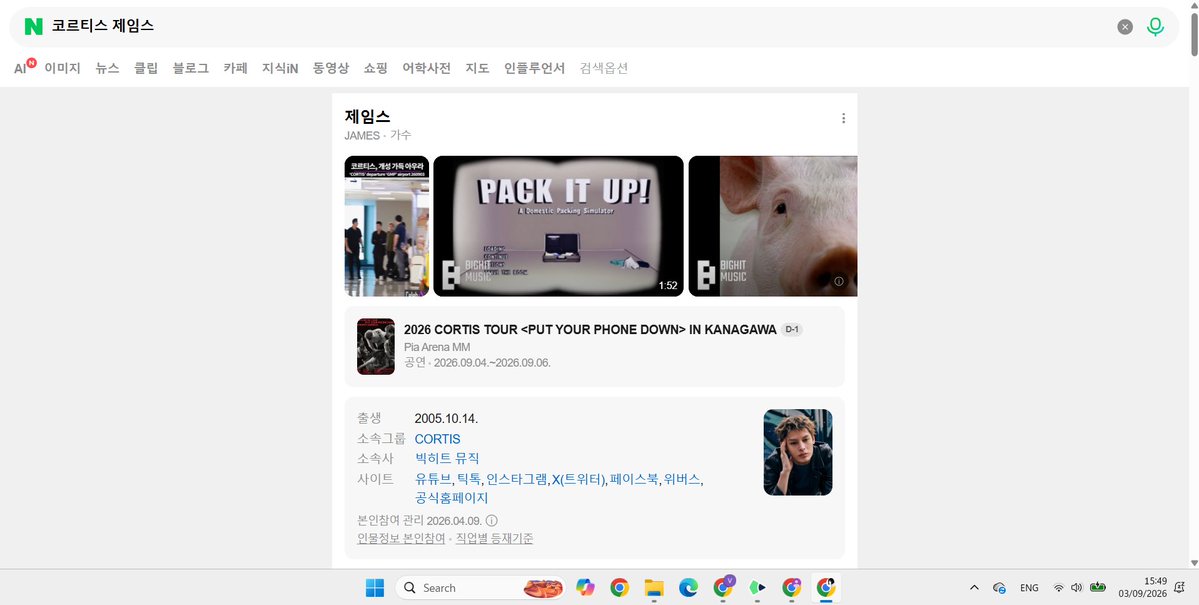The height and width of the screenshot is (605, 1199).
Task: Open the pig video thumbnail
Action: pyautogui.click(x=773, y=226)
